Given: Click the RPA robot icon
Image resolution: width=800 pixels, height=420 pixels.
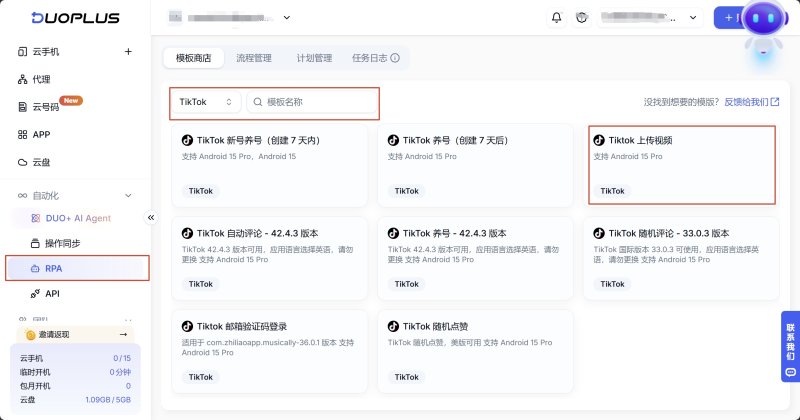Looking at the screenshot, I should tap(35, 268).
